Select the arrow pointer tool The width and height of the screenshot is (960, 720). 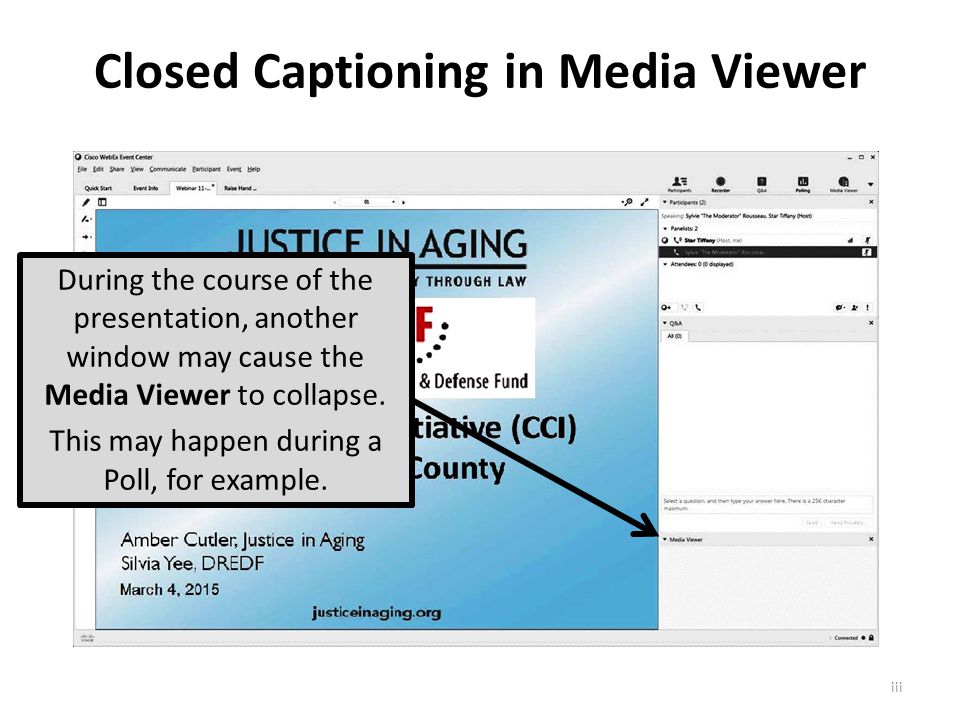(x=86, y=237)
